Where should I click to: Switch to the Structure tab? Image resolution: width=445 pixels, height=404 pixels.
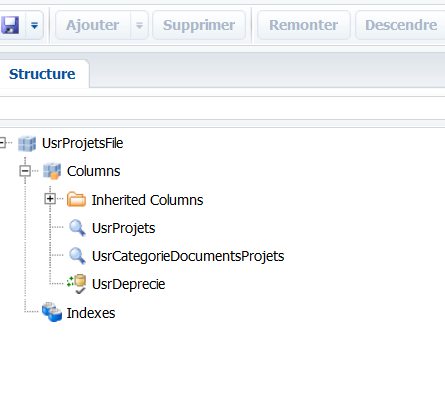pos(42,74)
